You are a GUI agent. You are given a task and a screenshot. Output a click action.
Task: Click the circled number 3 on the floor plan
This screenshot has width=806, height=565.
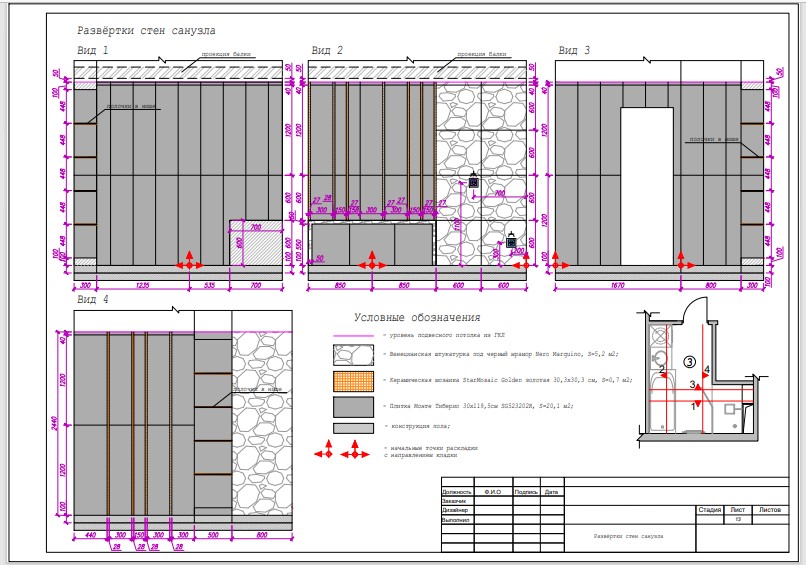pyautogui.click(x=689, y=362)
